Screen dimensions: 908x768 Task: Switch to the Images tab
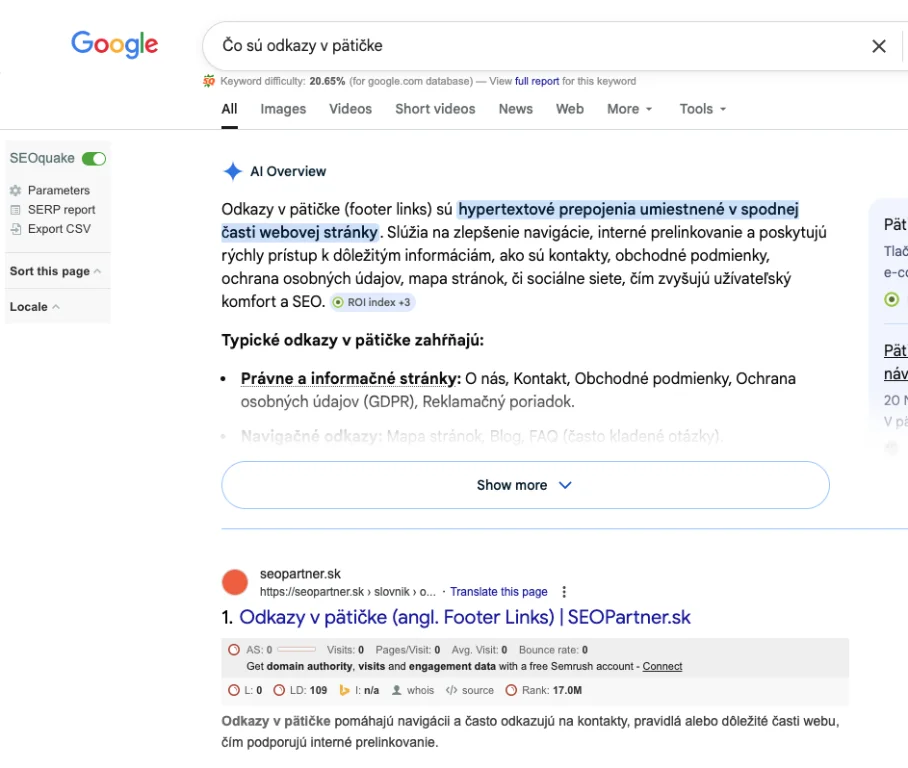[x=283, y=109]
